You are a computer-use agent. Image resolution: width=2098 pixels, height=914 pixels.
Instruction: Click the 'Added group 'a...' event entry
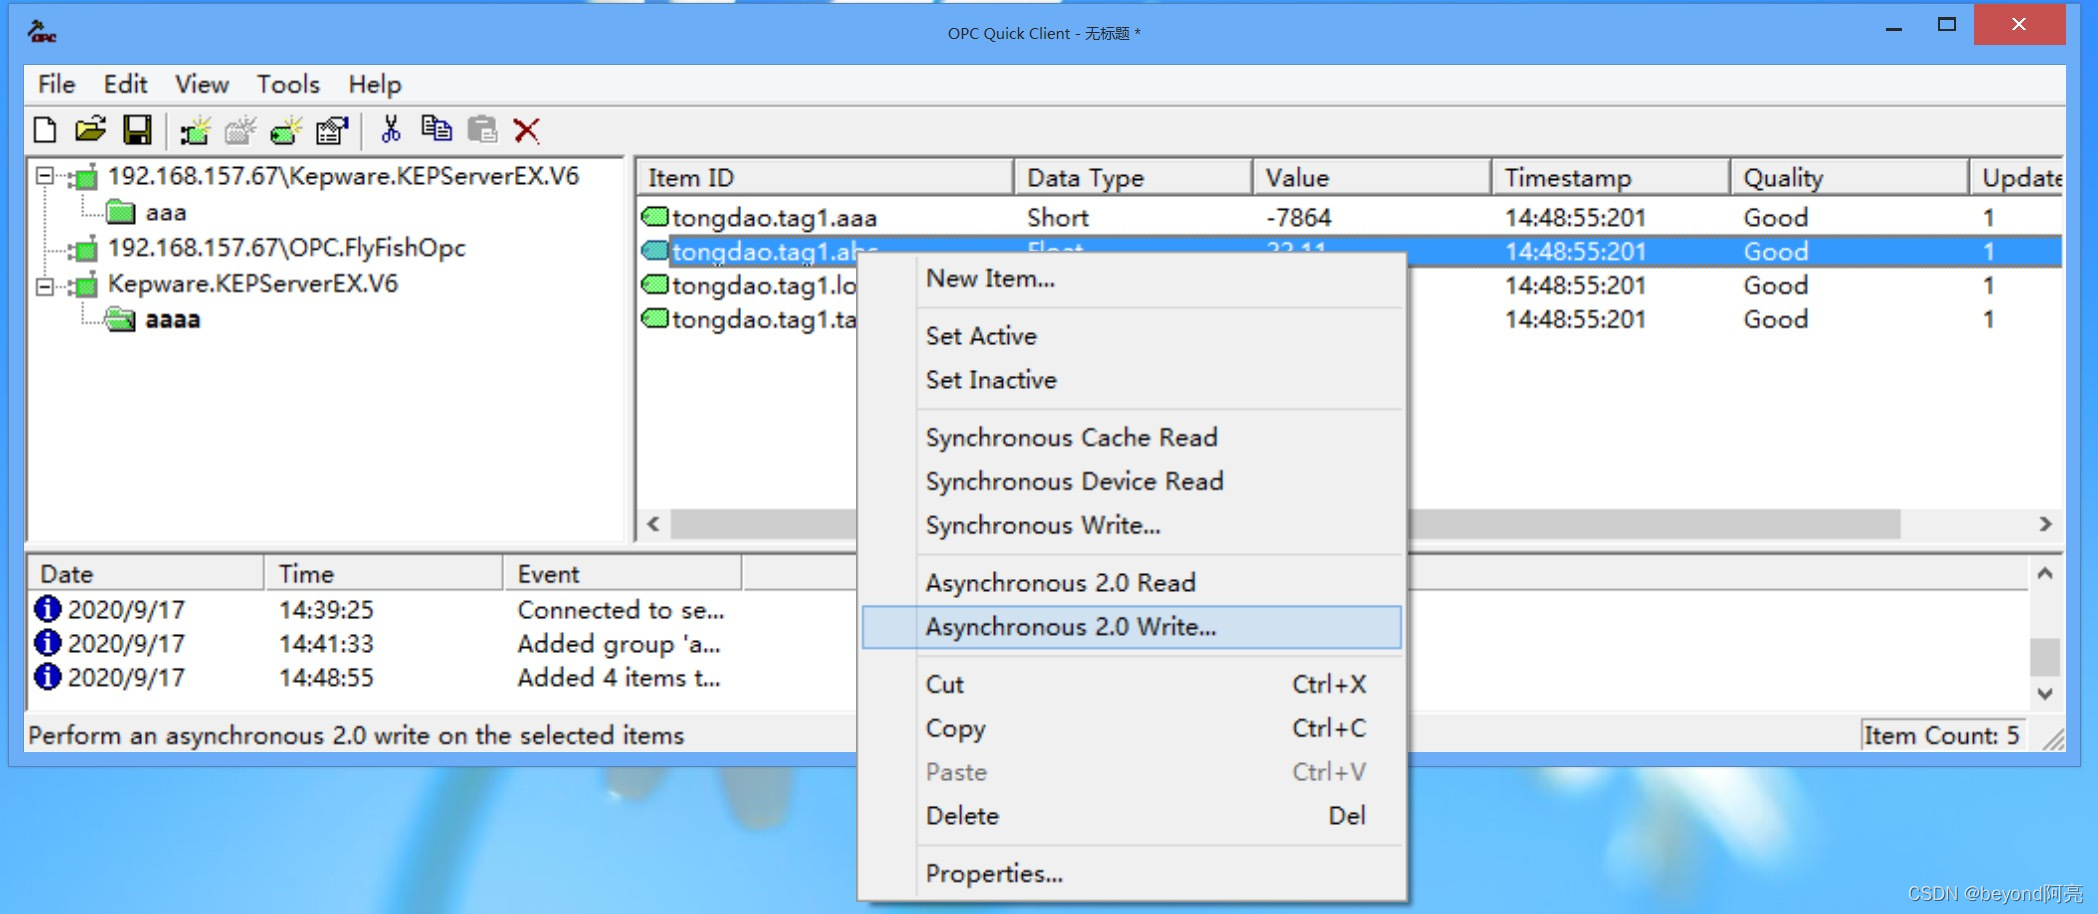click(619, 644)
